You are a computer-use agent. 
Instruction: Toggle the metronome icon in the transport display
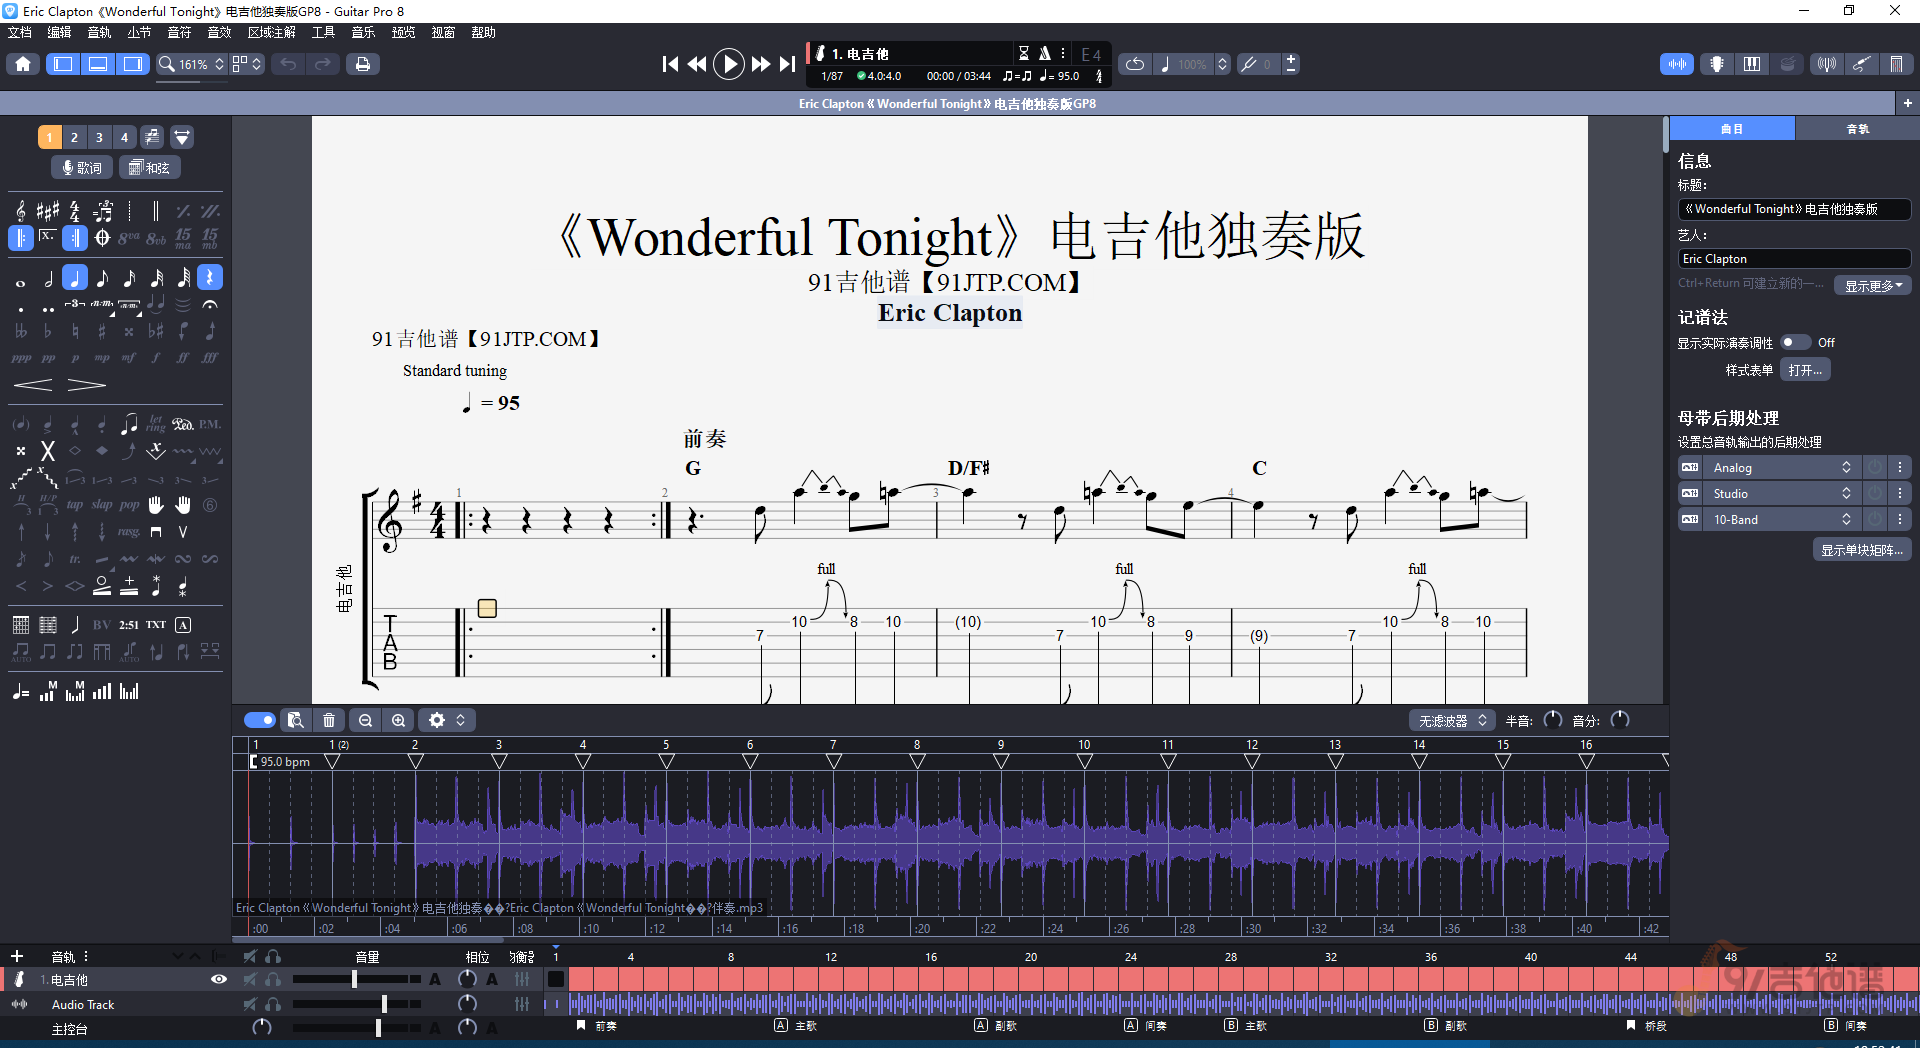click(x=1044, y=53)
